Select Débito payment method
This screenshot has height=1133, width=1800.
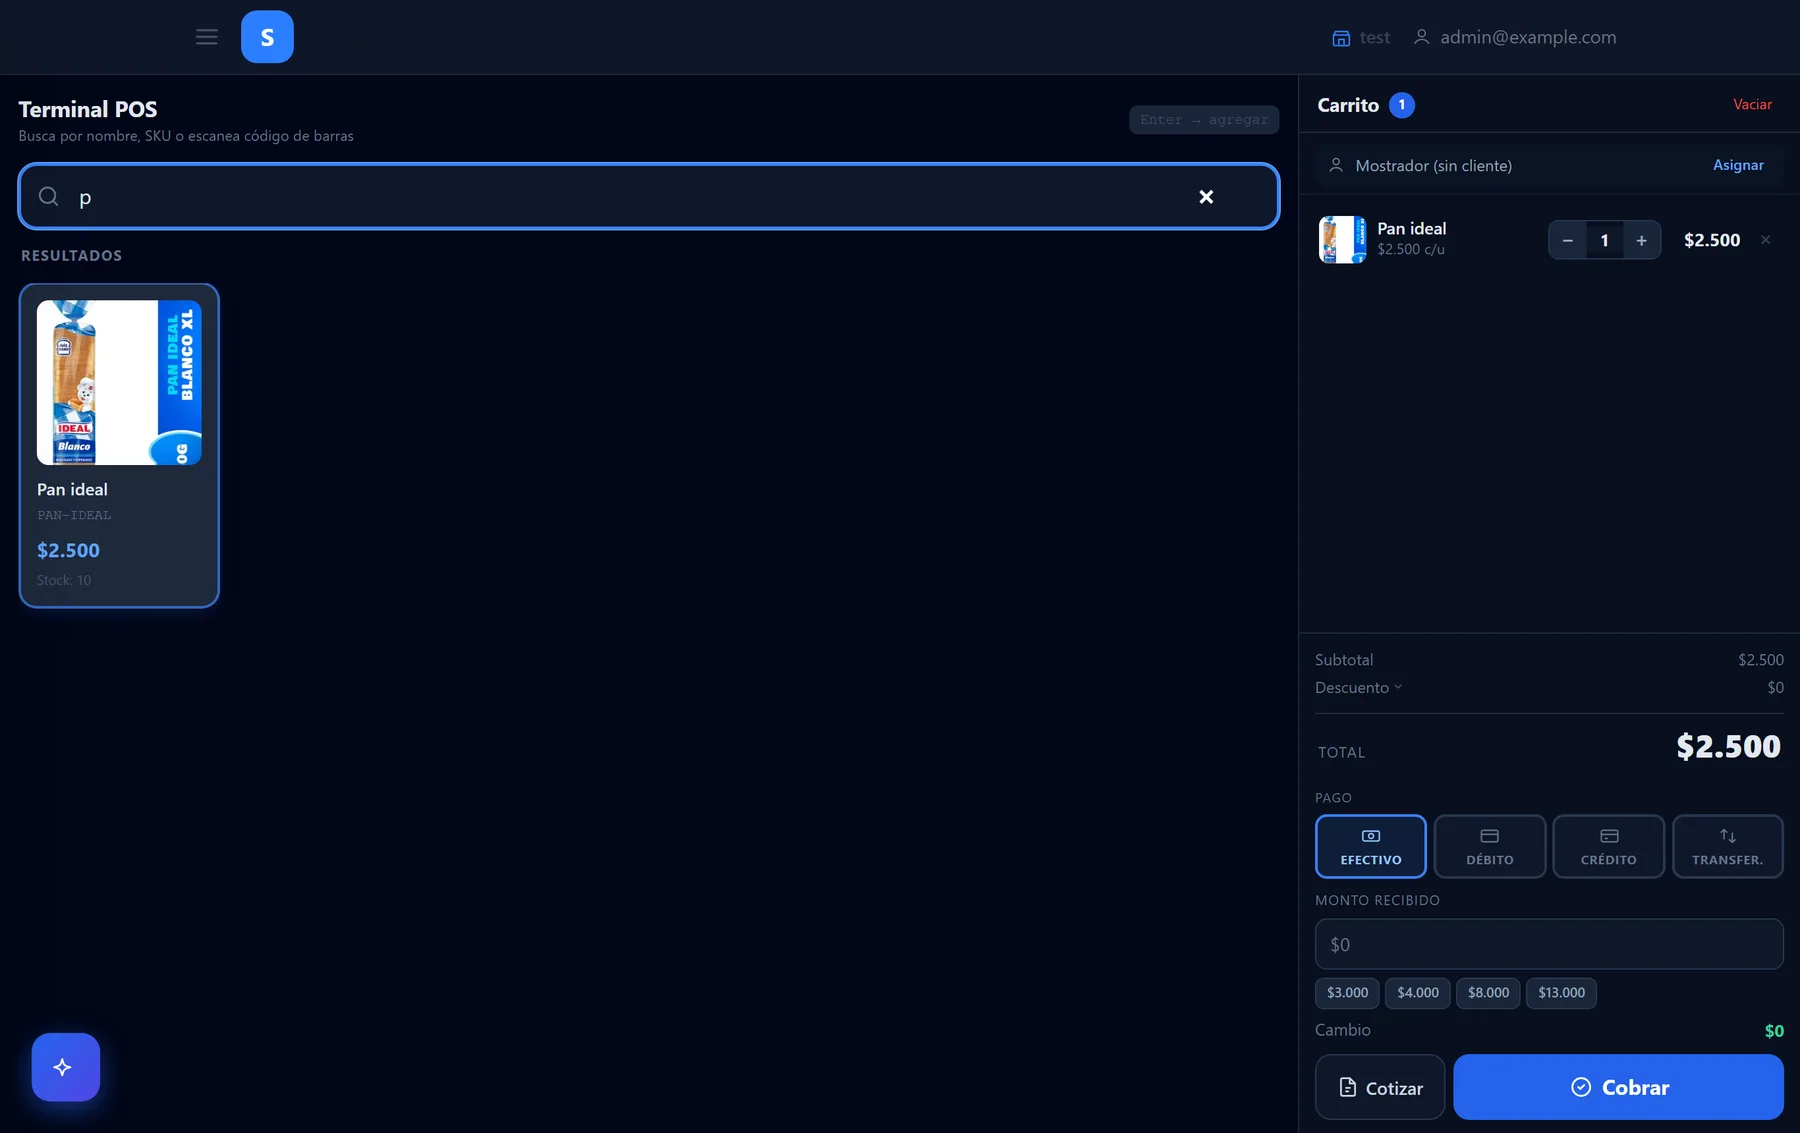(1490, 846)
